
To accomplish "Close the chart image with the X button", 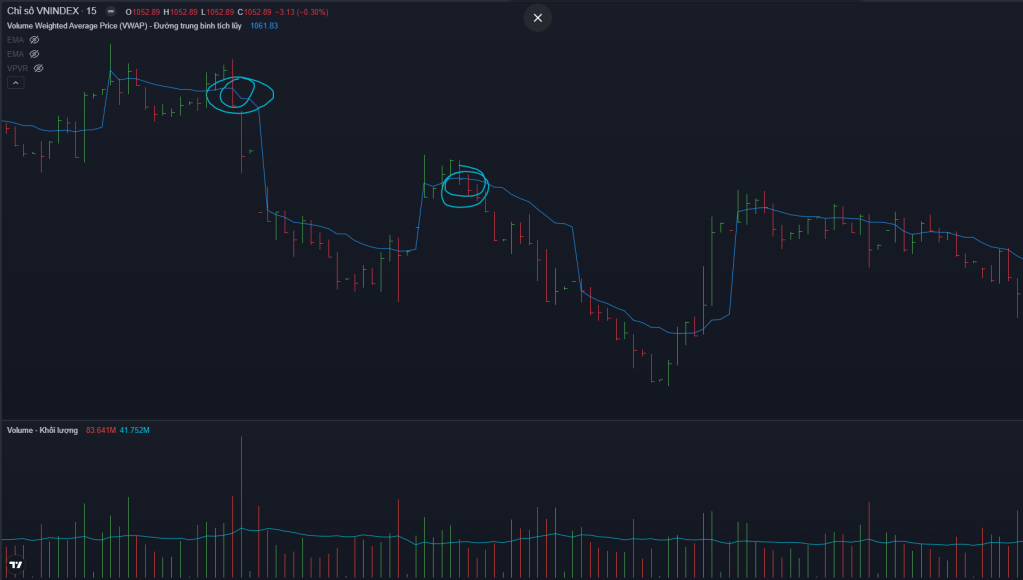I will (538, 18).
